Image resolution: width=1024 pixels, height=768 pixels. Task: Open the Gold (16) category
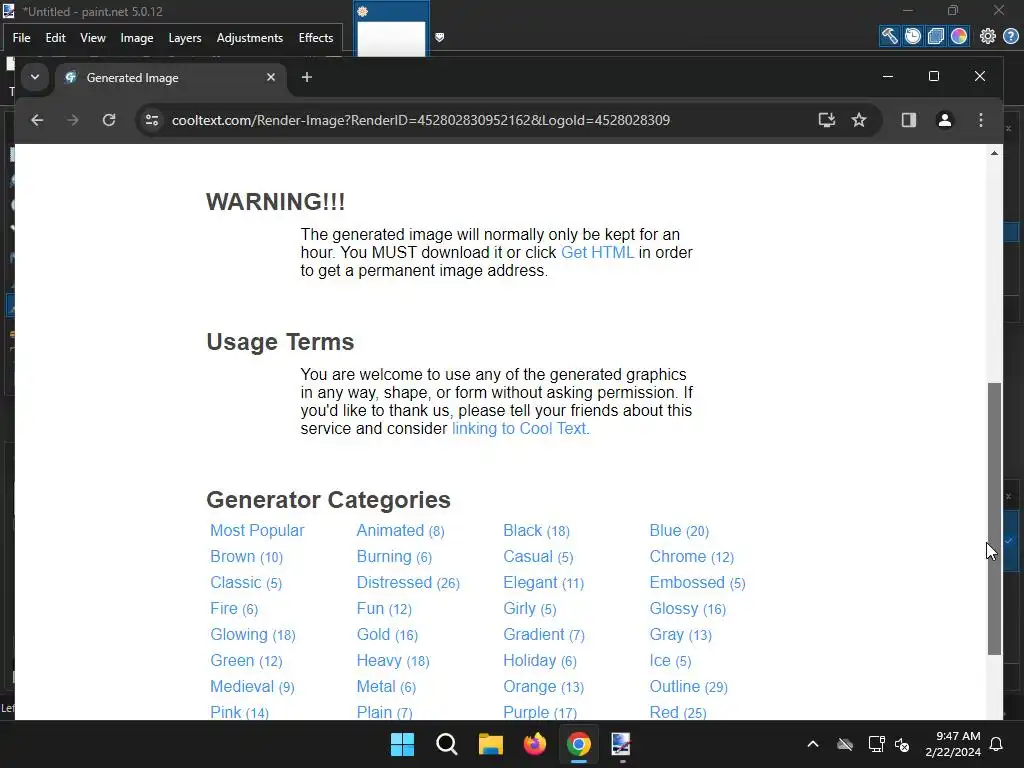[x=387, y=634]
